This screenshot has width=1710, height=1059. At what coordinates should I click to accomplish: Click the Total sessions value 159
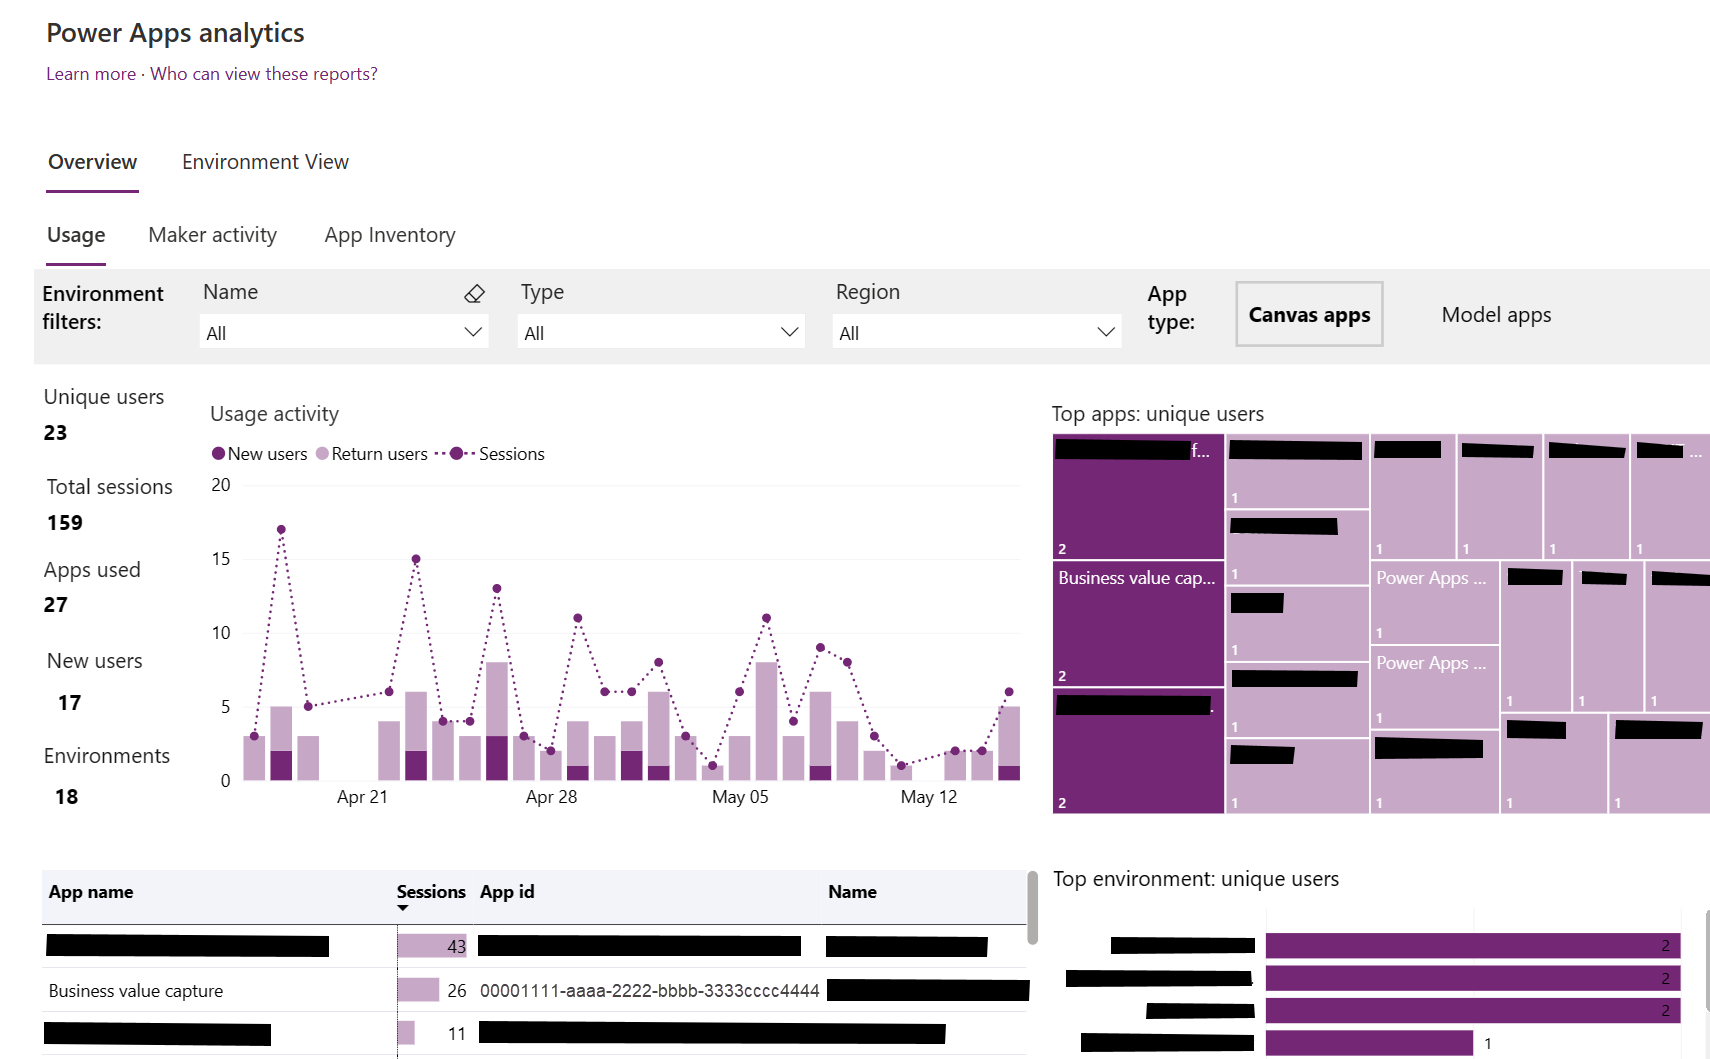pos(65,523)
